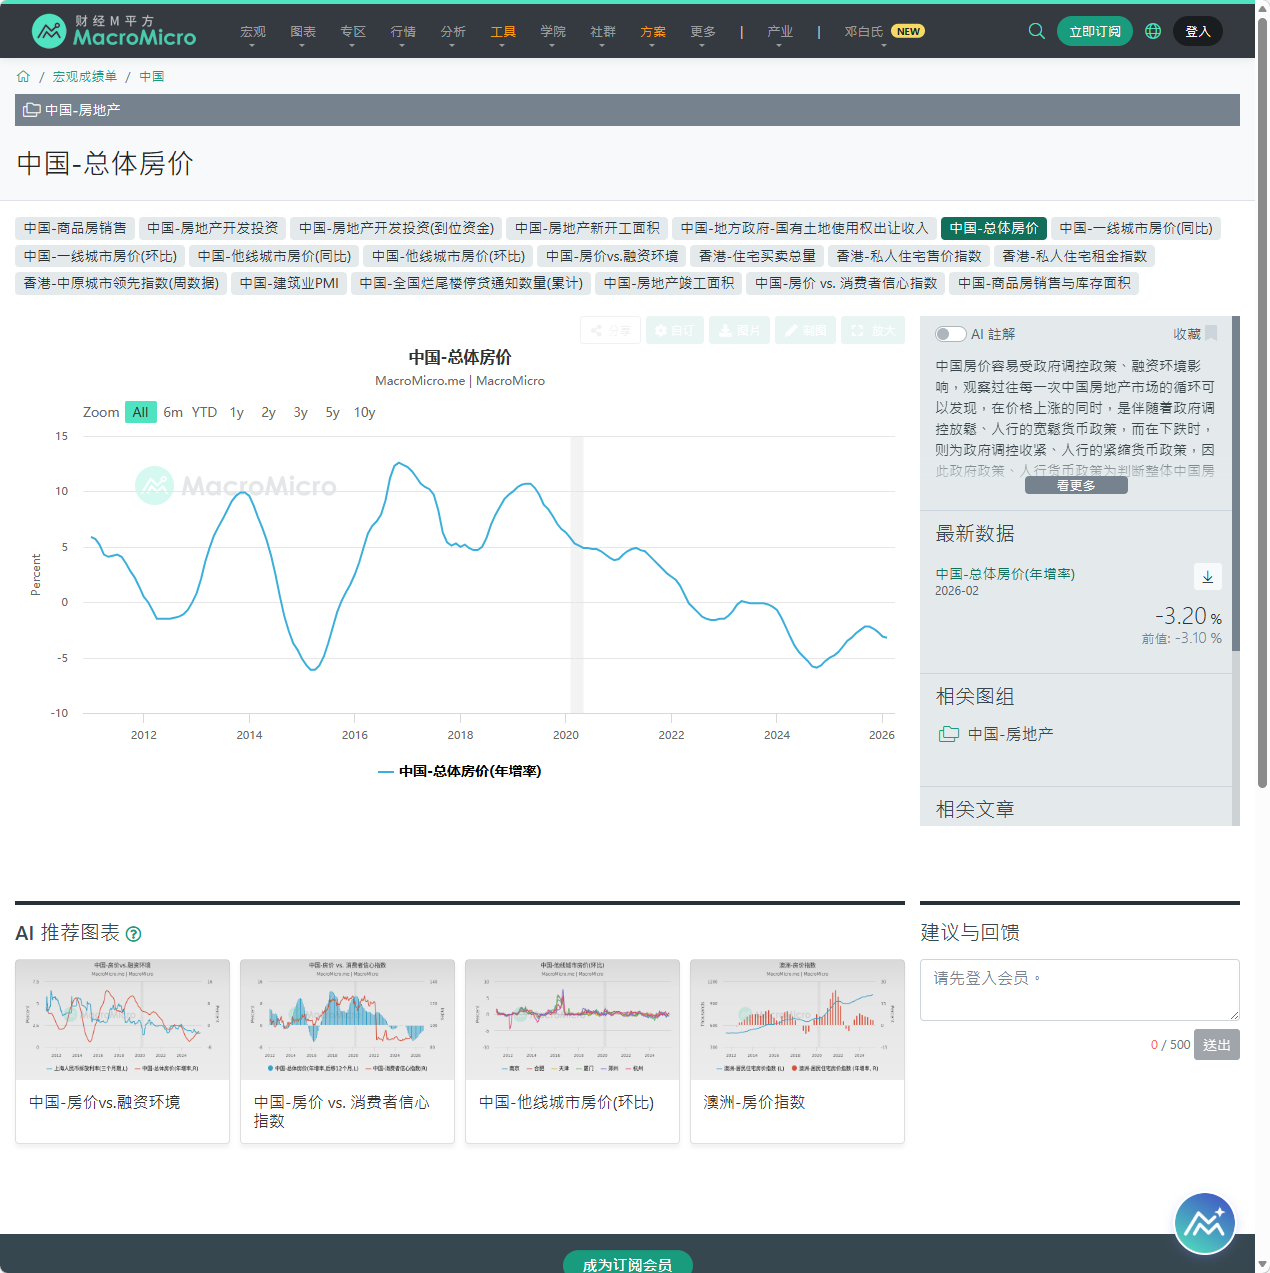The height and width of the screenshot is (1273, 1270).
Task: Open the search magnifier in the top bar
Action: point(1036,31)
